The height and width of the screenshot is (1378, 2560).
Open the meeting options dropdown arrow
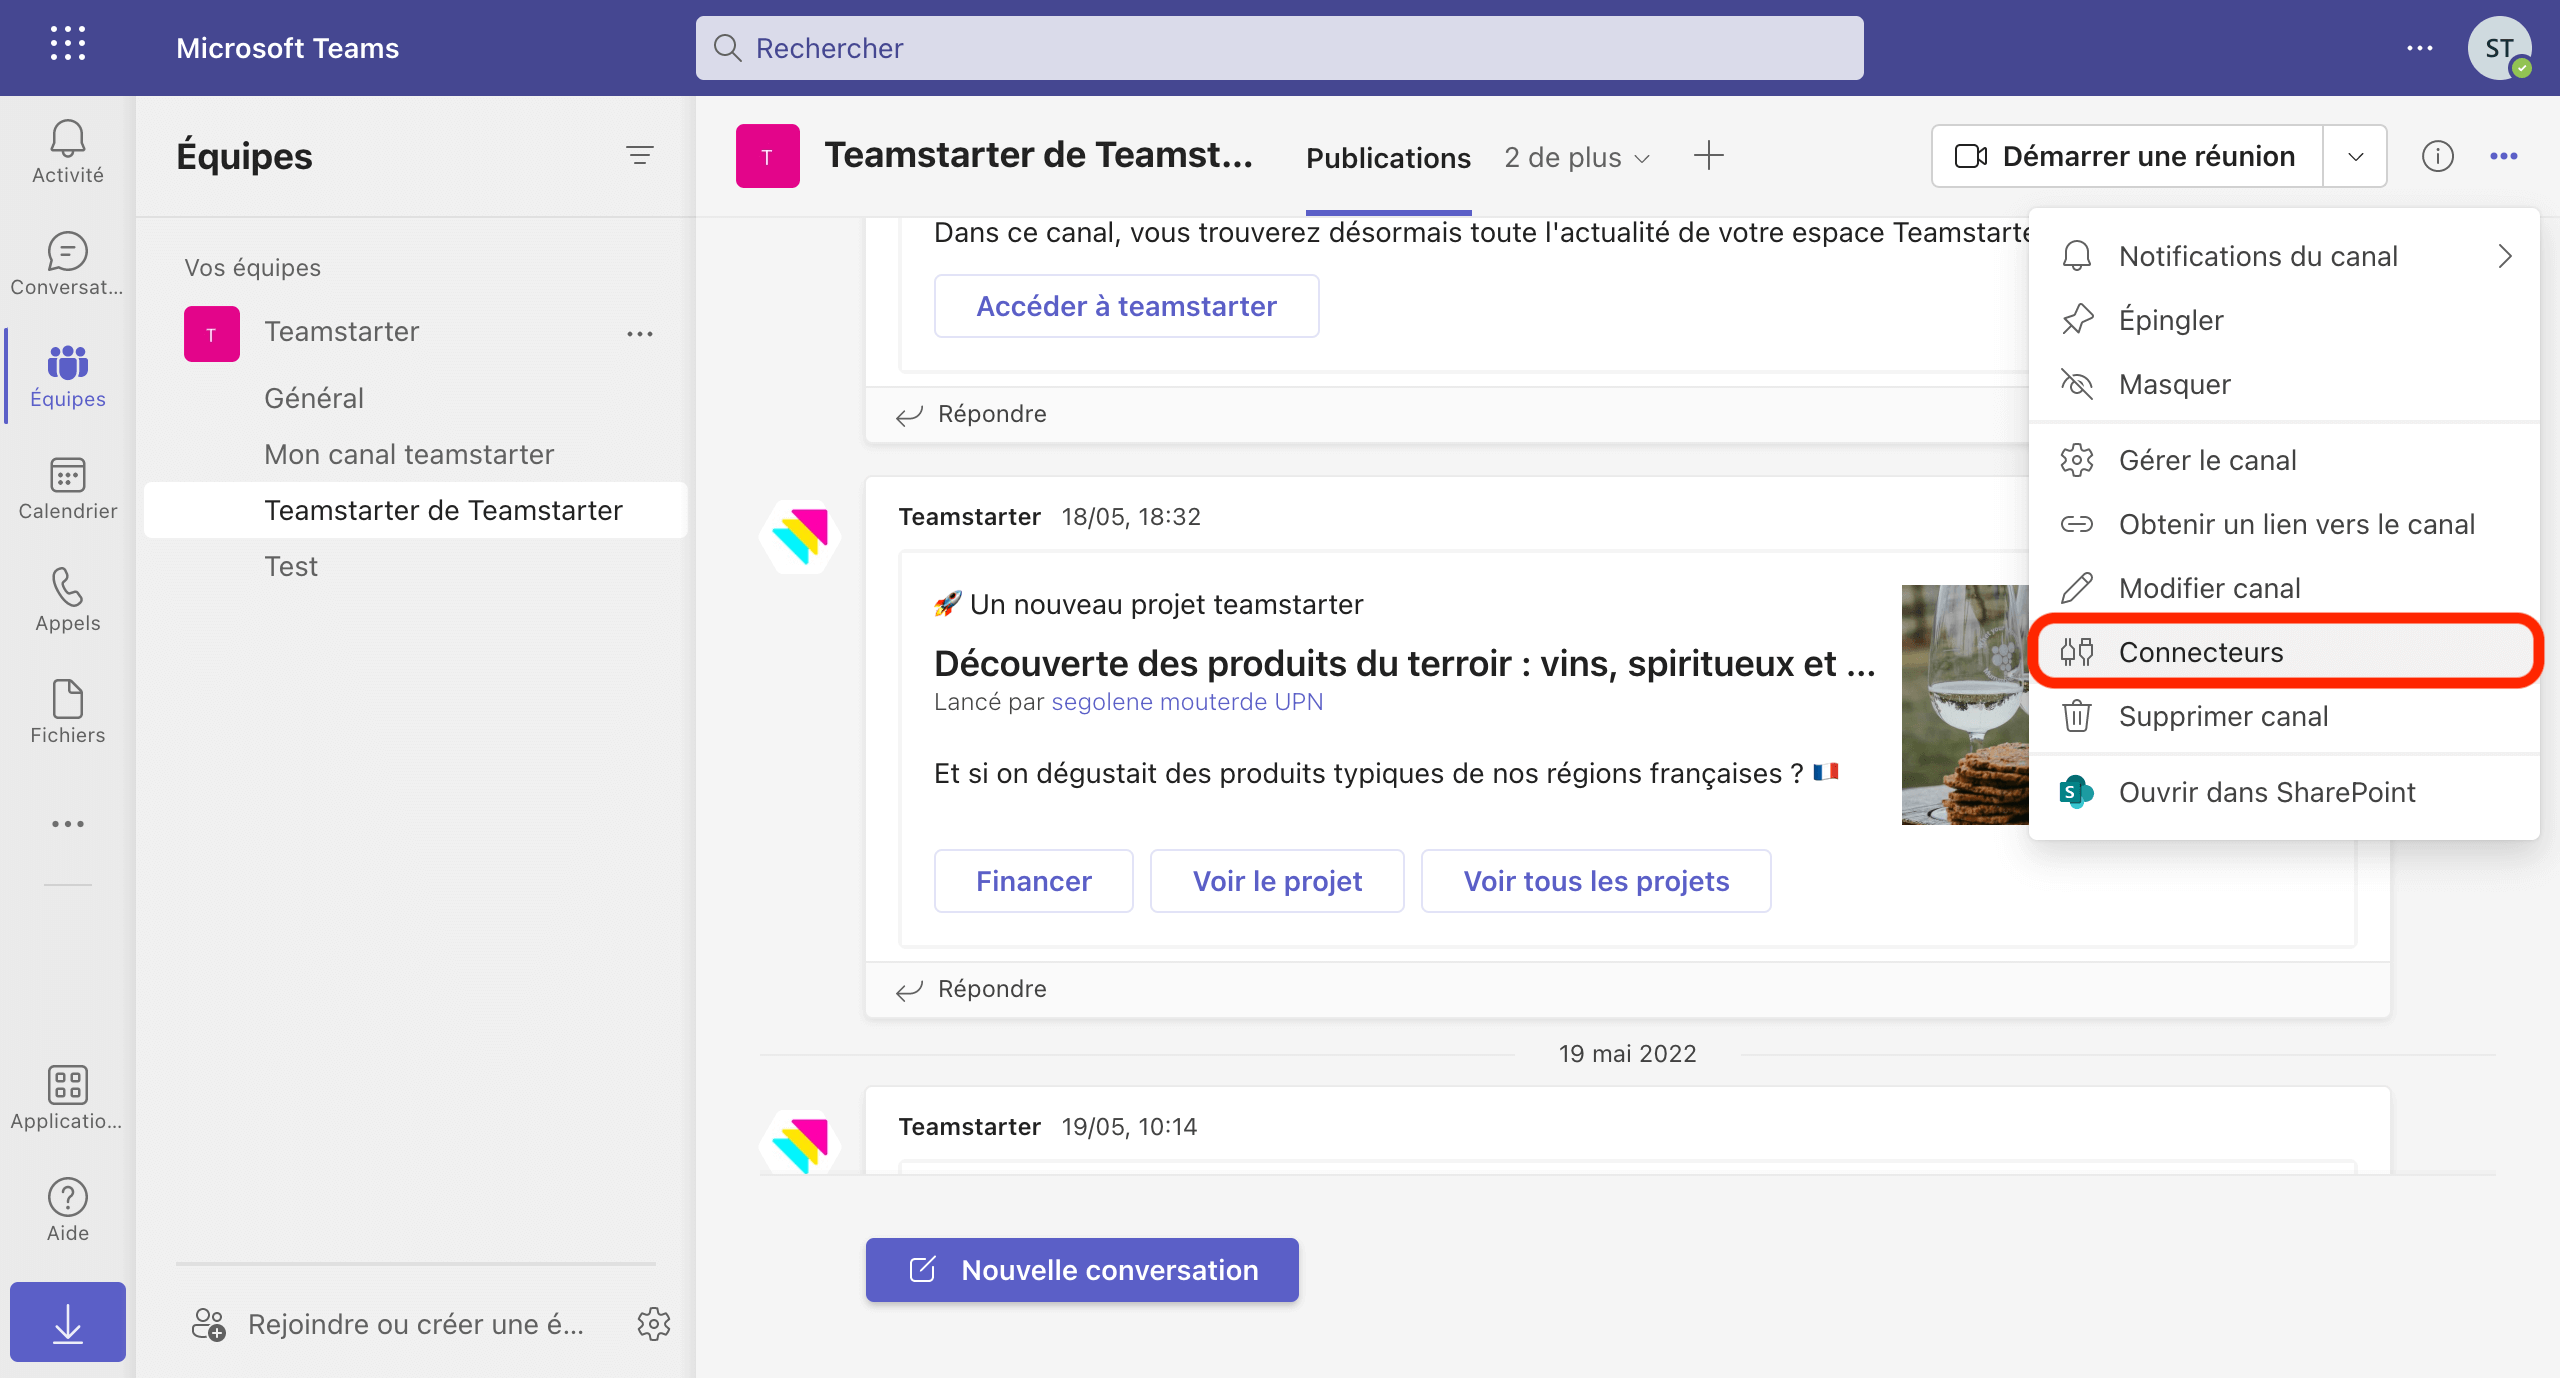2355,156
